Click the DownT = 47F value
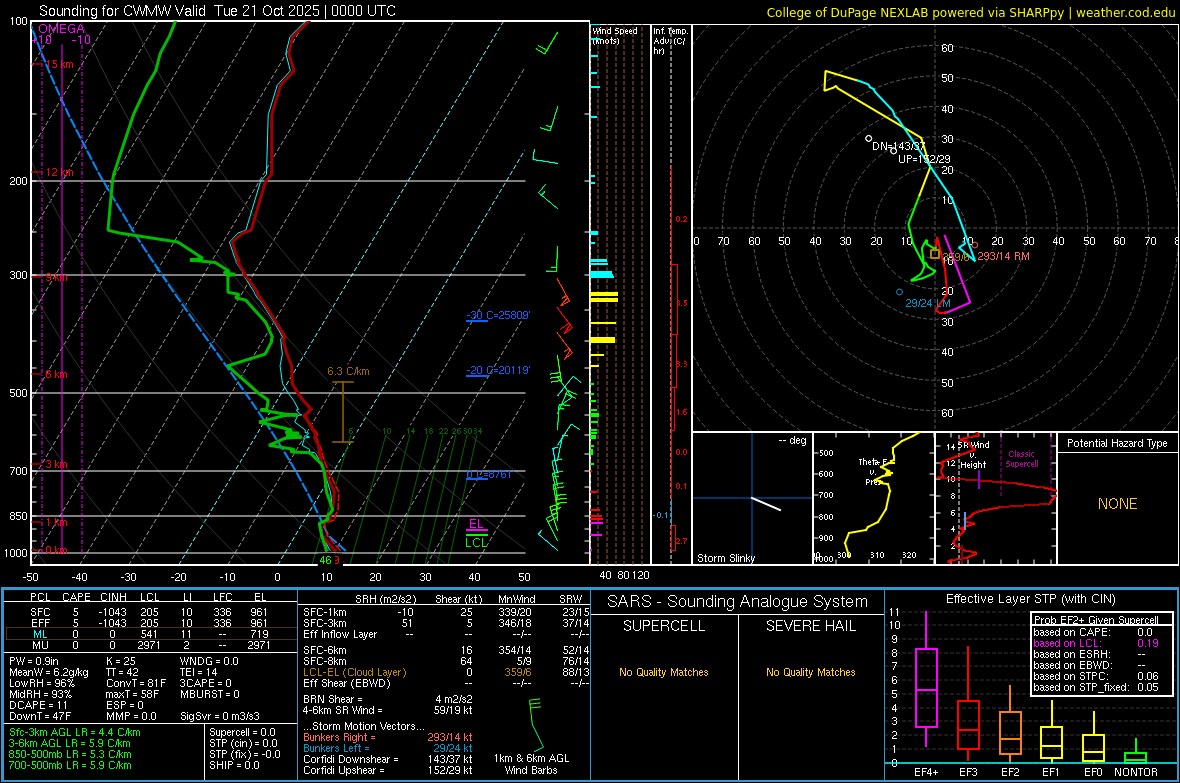The height and width of the screenshot is (783, 1180). click(40, 716)
